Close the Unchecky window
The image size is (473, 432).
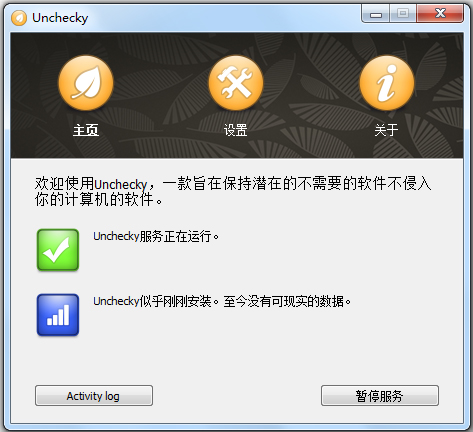[x=440, y=14]
